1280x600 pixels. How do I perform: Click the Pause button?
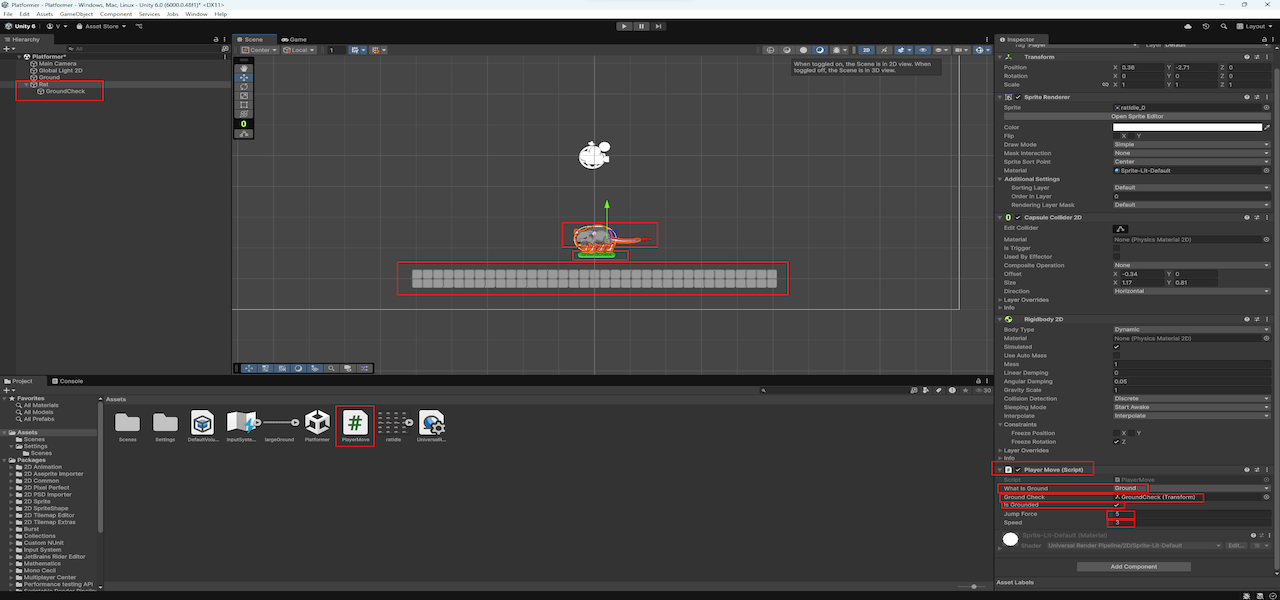(x=642, y=26)
